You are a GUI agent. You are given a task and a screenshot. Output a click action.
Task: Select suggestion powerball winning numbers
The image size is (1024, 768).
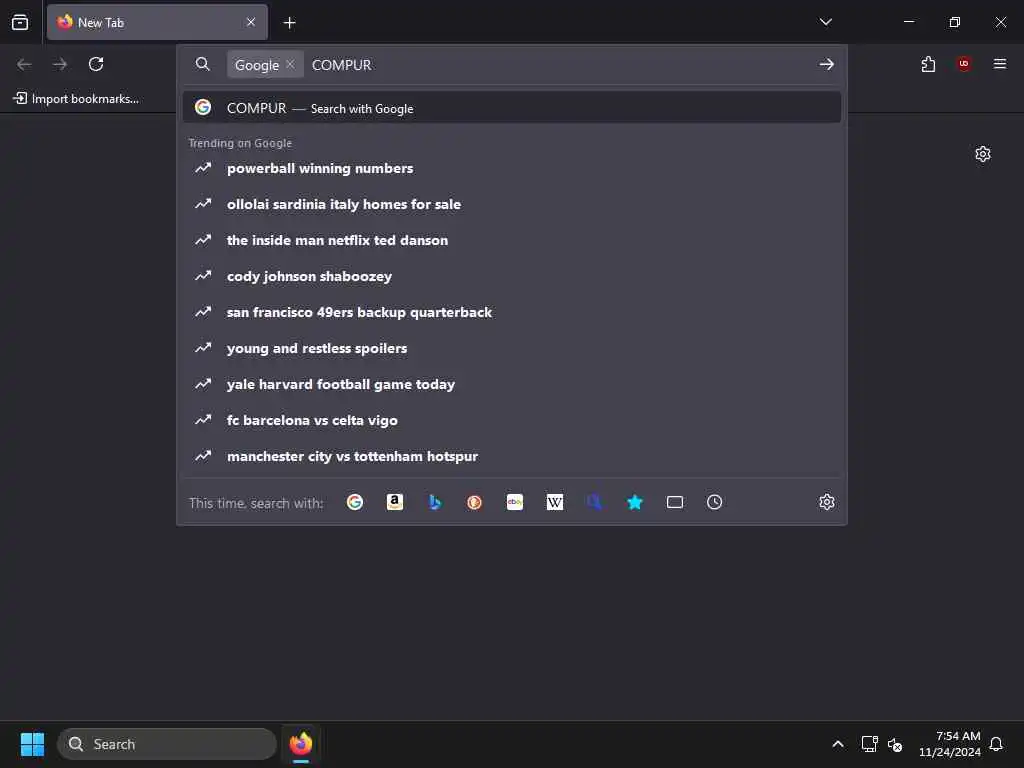512,168
